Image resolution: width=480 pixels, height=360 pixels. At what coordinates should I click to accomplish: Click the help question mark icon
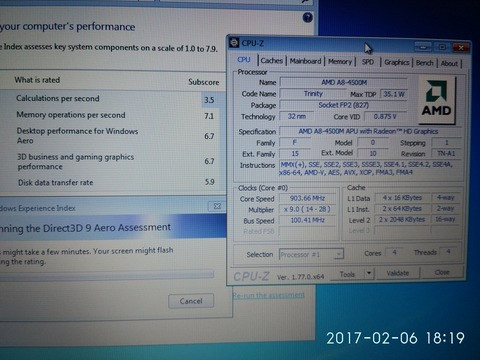308,17
